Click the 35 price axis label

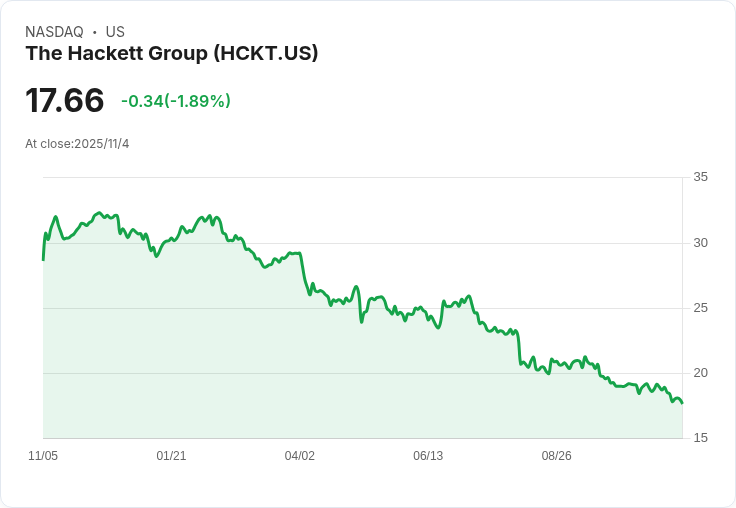700,178
